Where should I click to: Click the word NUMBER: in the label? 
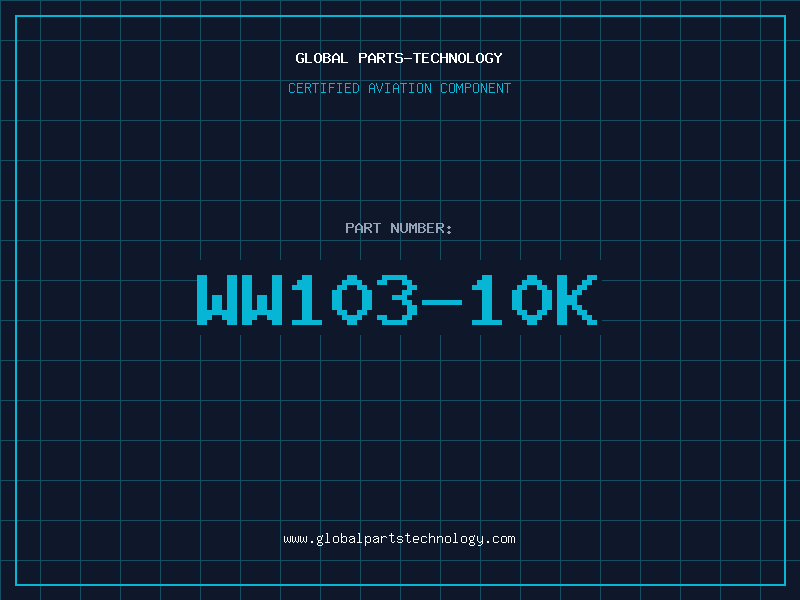tap(421, 228)
